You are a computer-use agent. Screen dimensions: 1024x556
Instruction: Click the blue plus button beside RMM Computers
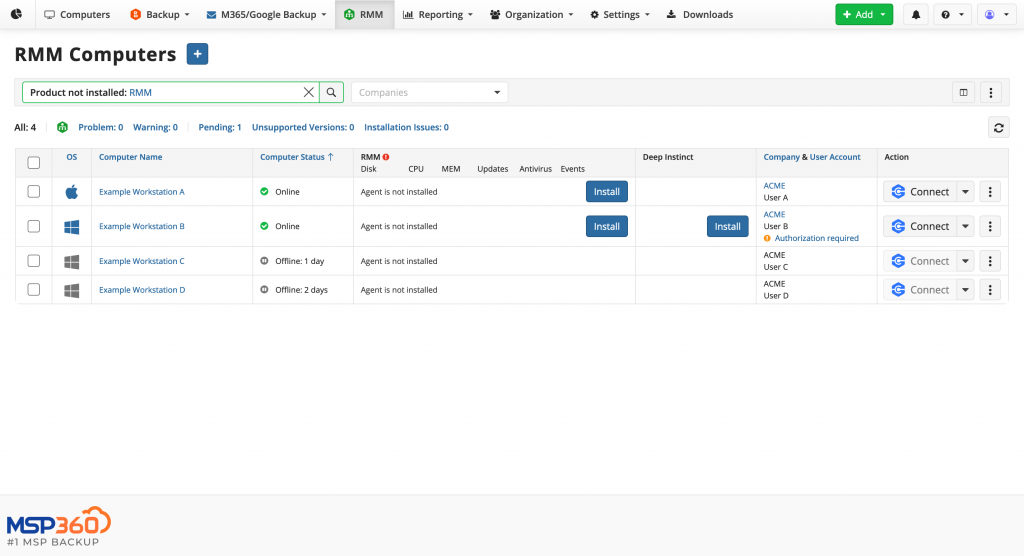pyautogui.click(x=197, y=55)
